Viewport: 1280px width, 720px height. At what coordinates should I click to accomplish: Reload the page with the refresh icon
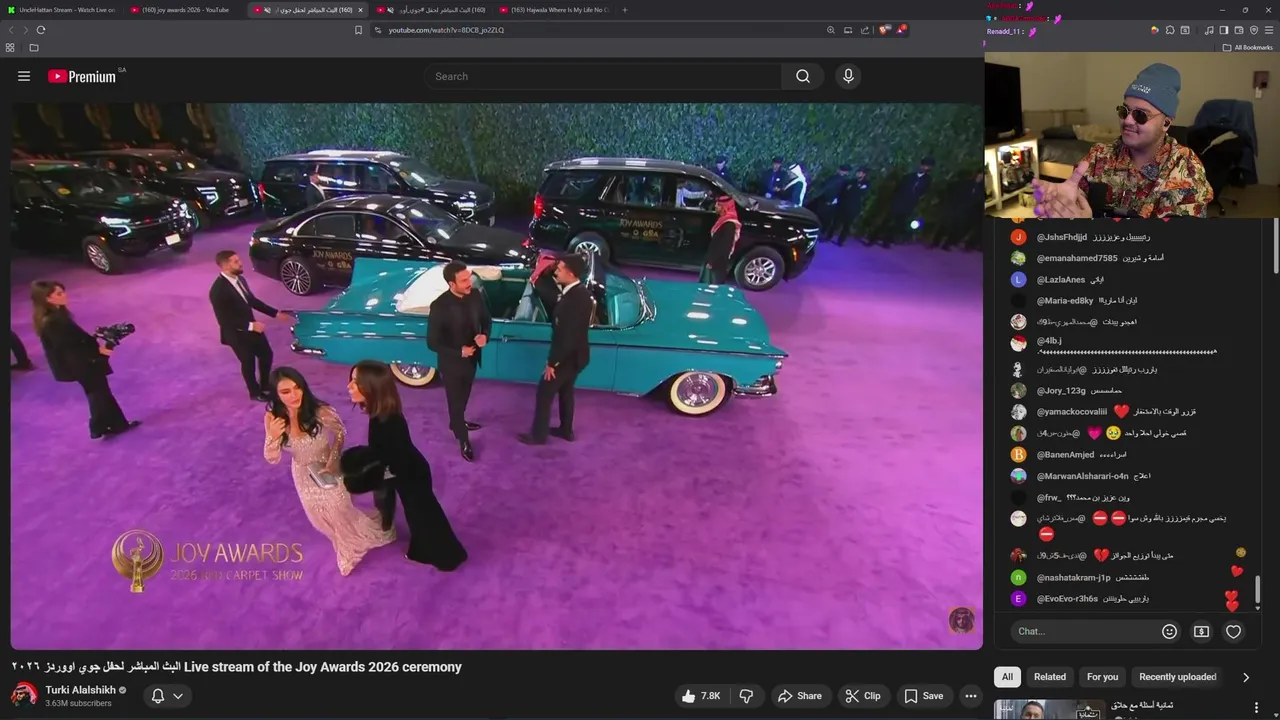(x=41, y=30)
